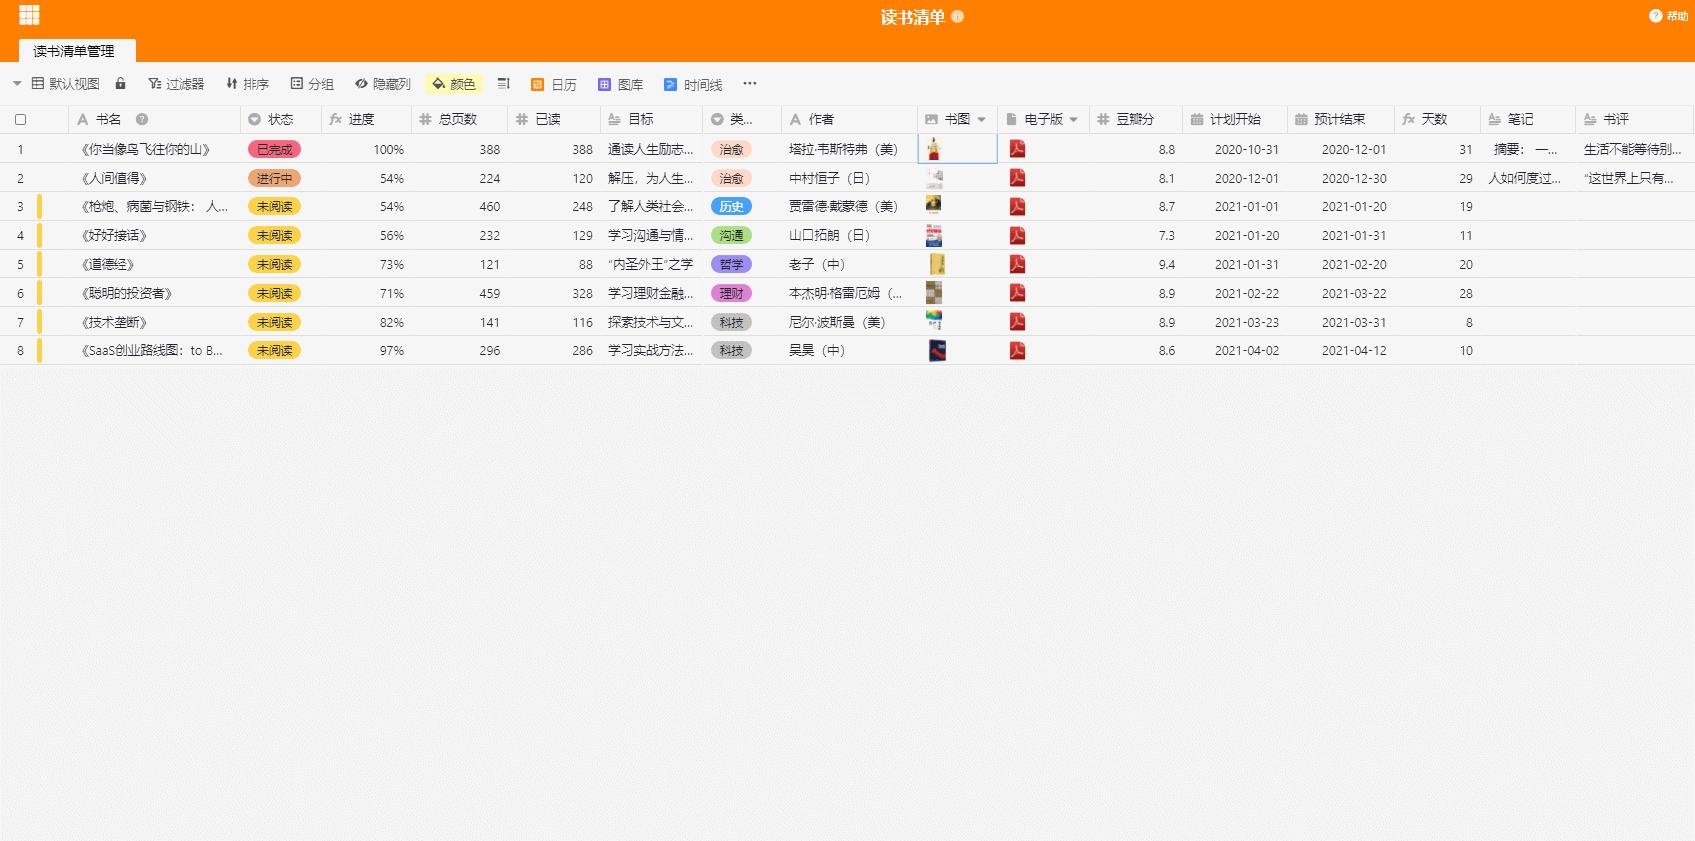Select the 读书清单管理 table tab
This screenshot has height=841, width=1695.
coord(74,51)
